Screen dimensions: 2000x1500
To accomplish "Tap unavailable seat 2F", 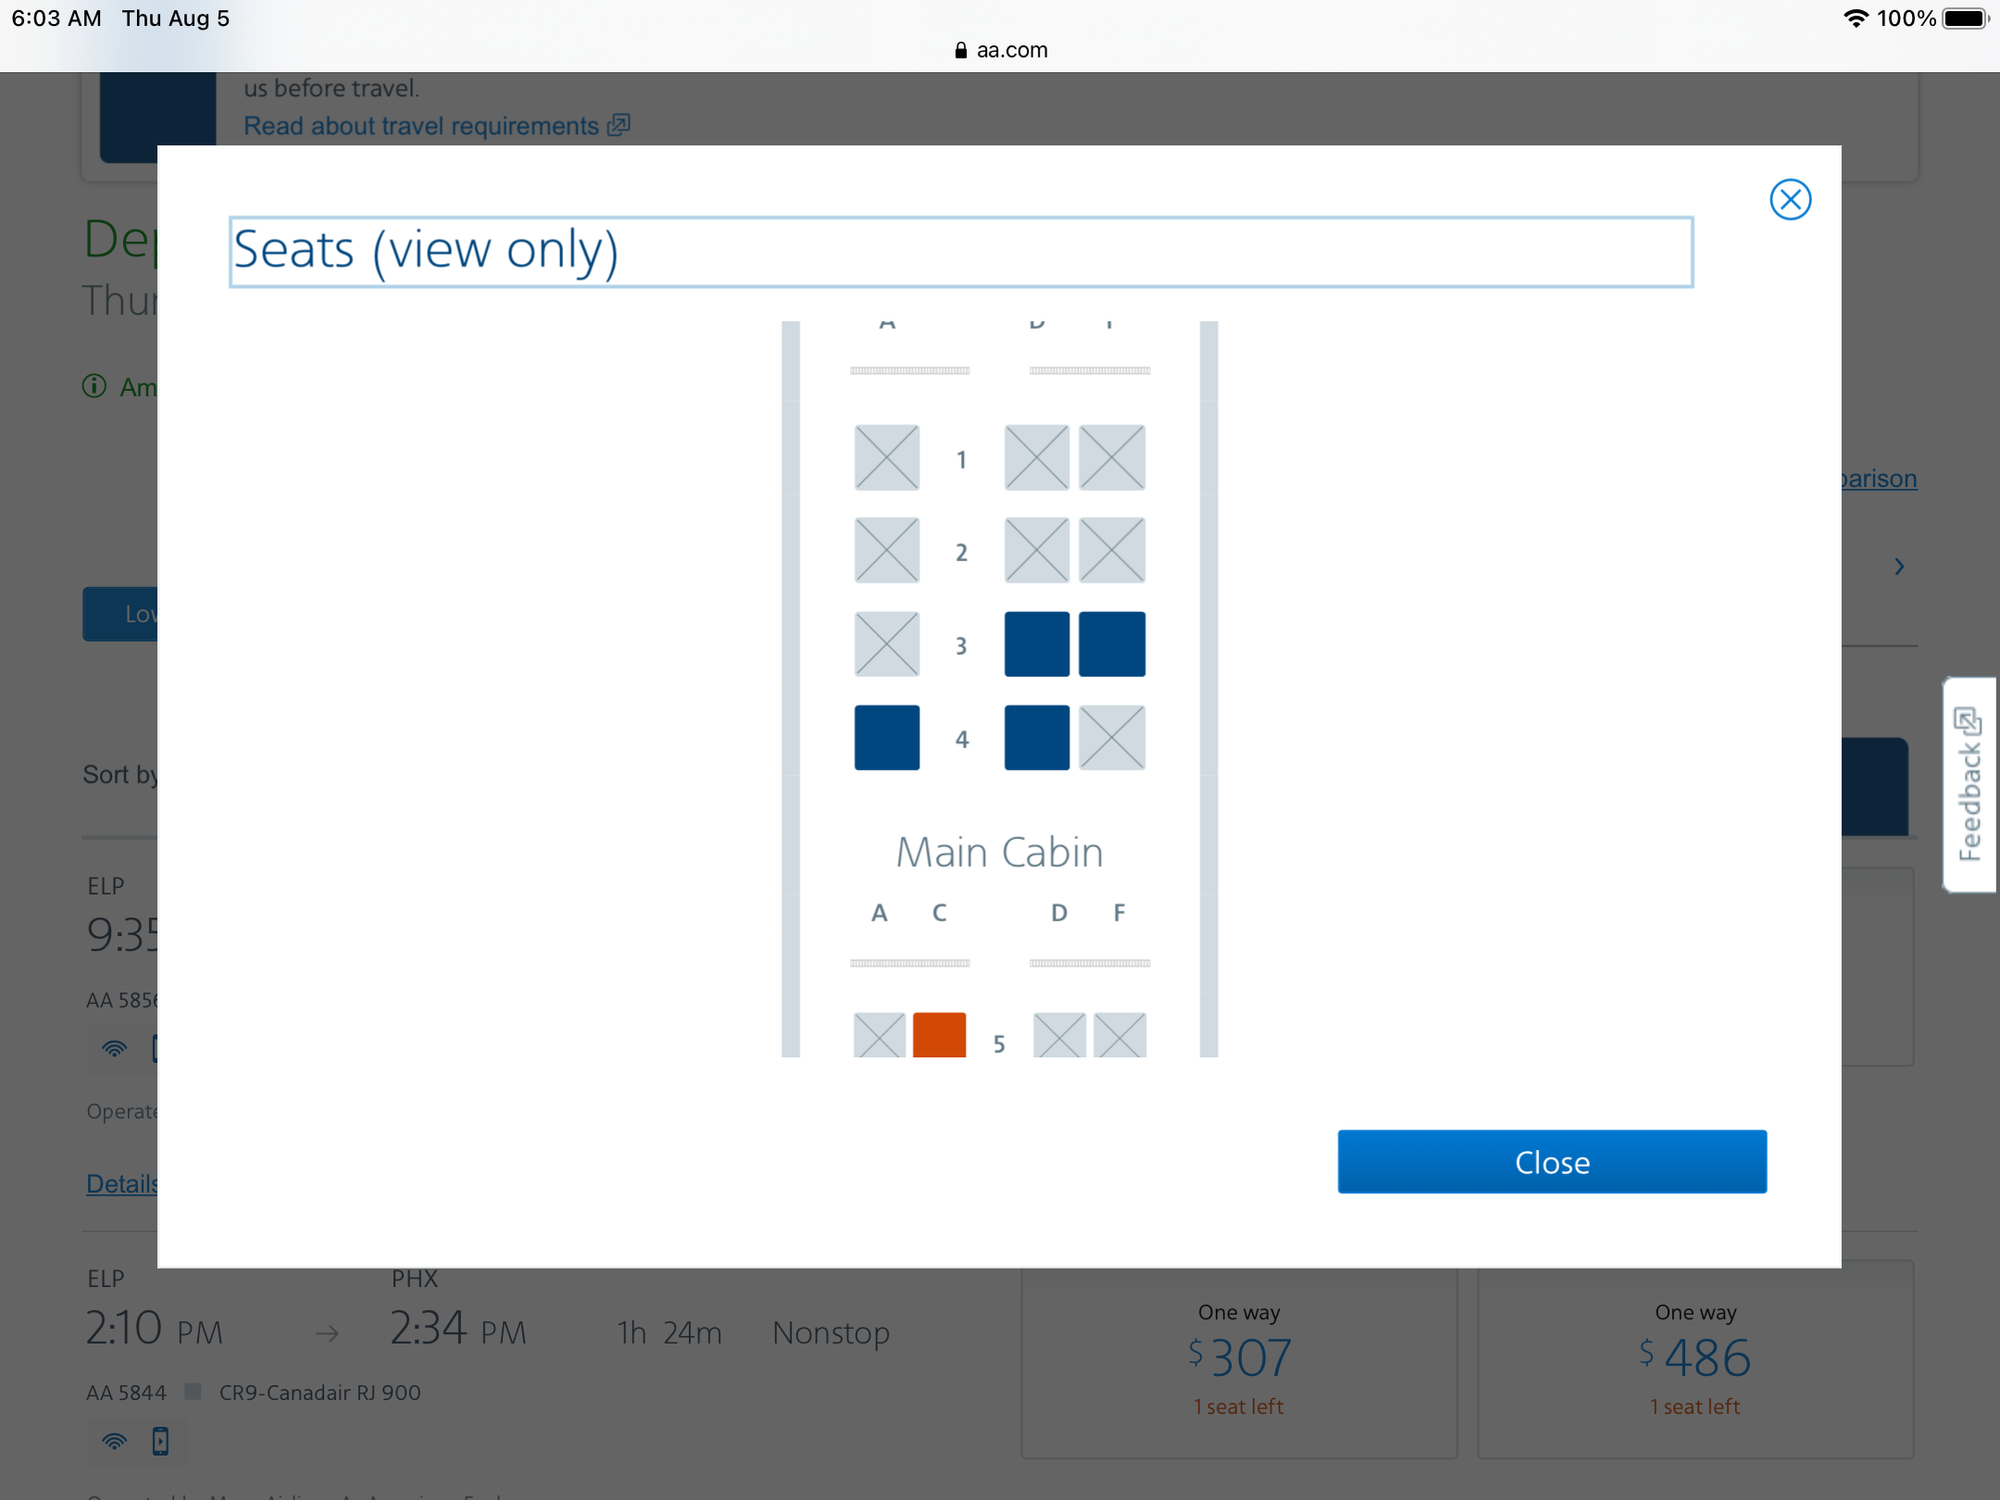I will click(1111, 550).
